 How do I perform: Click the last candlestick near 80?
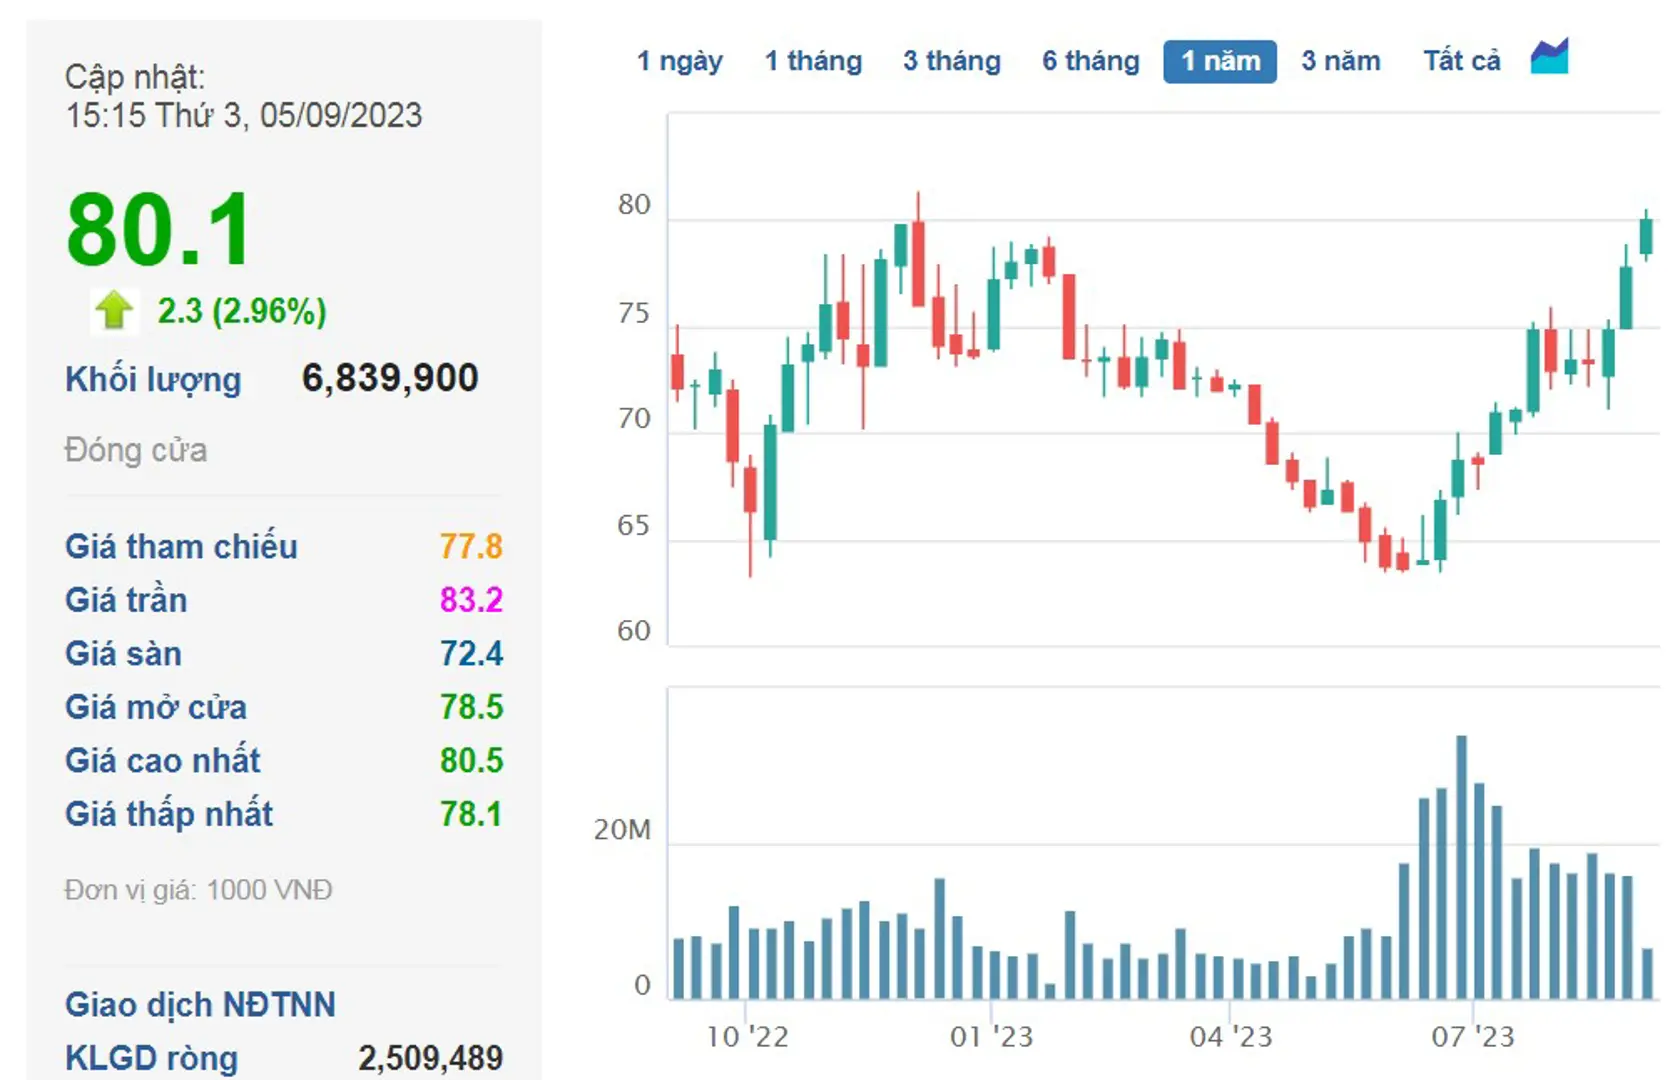click(x=1646, y=236)
